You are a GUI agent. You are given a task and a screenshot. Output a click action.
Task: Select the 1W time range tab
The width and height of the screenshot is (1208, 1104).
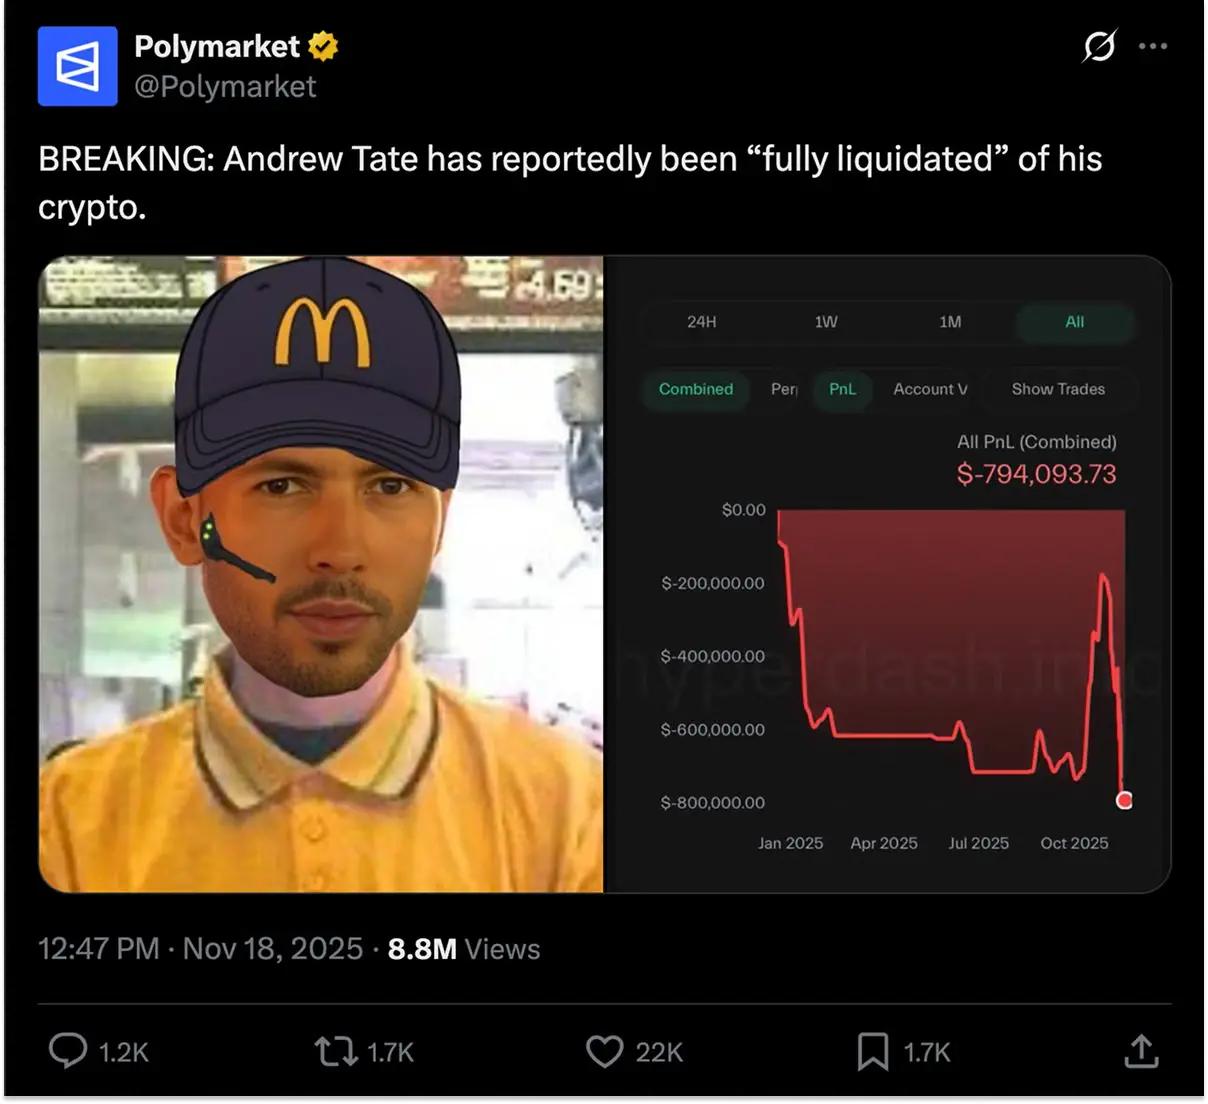click(825, 322)
